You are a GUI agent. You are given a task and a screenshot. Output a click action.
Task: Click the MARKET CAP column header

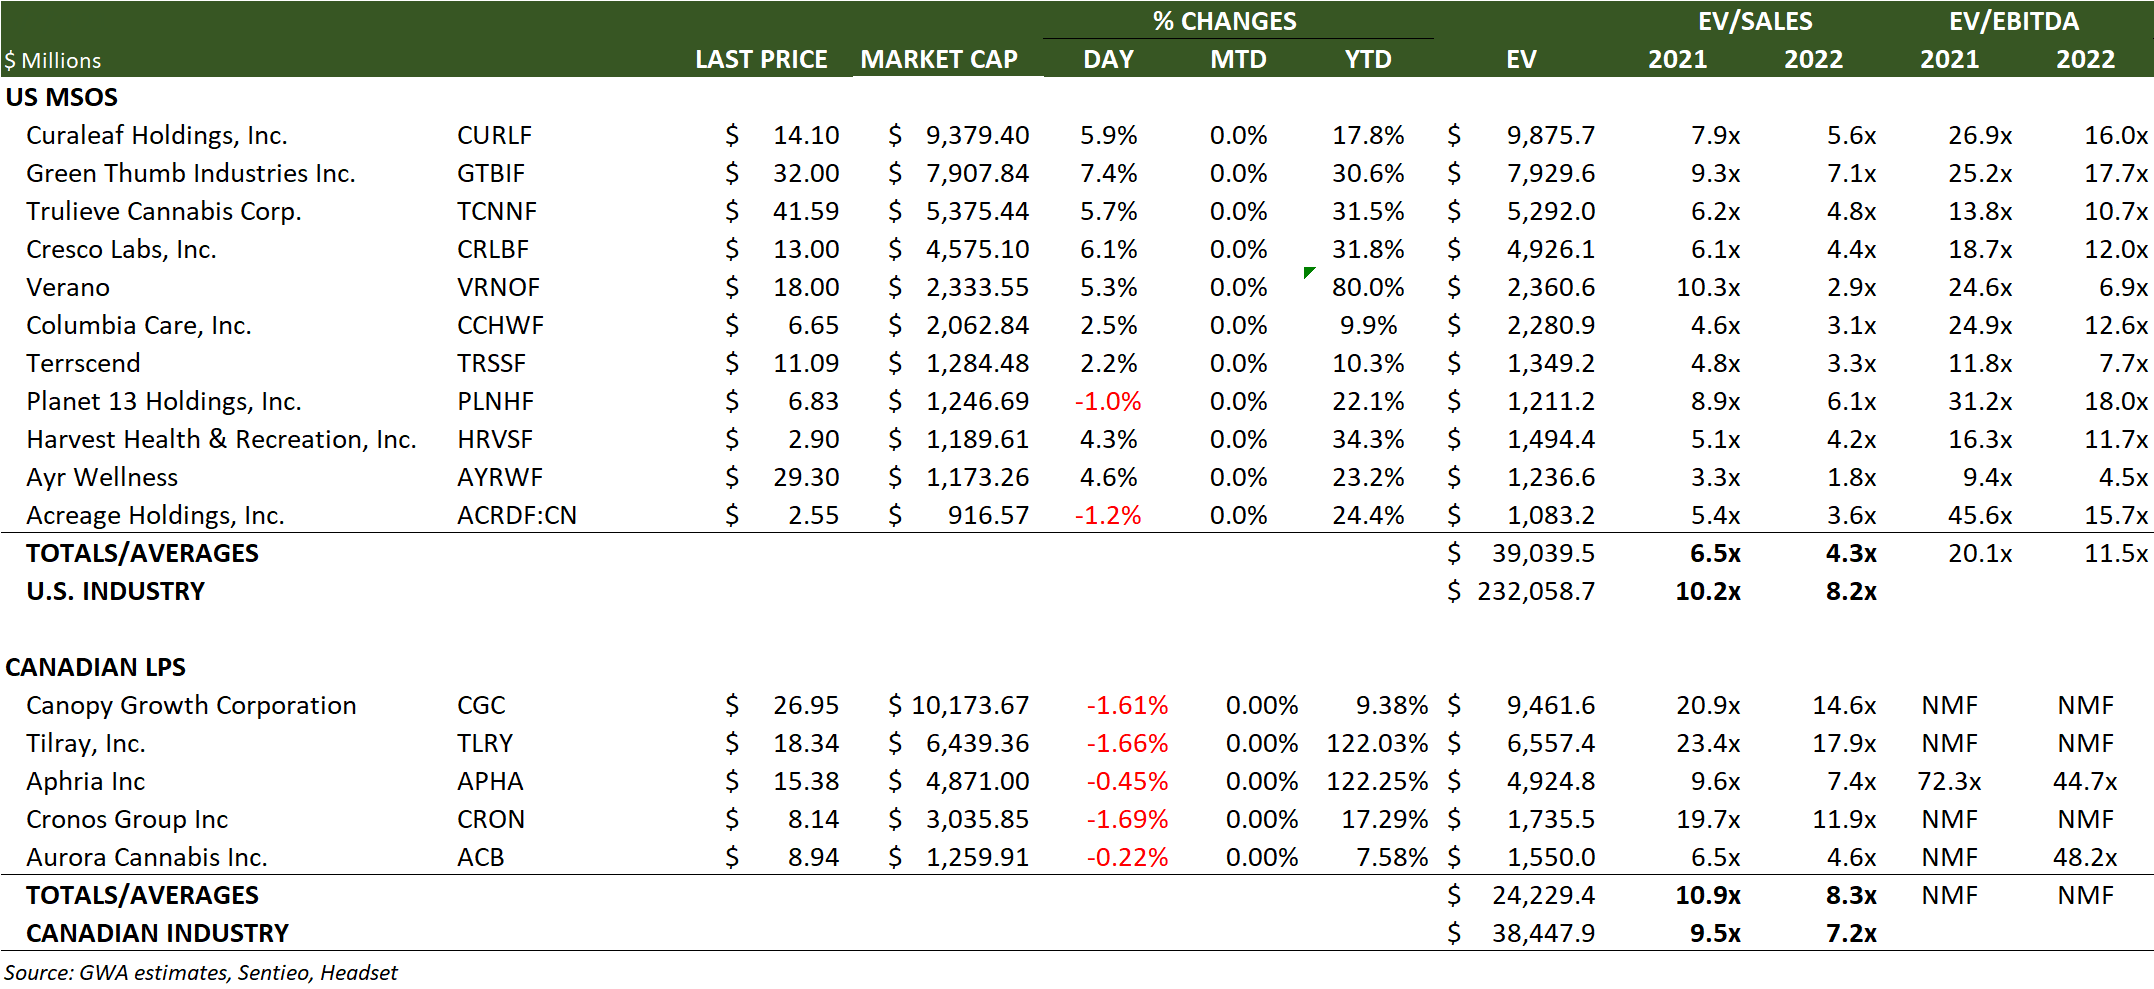[x=939, y=59]
